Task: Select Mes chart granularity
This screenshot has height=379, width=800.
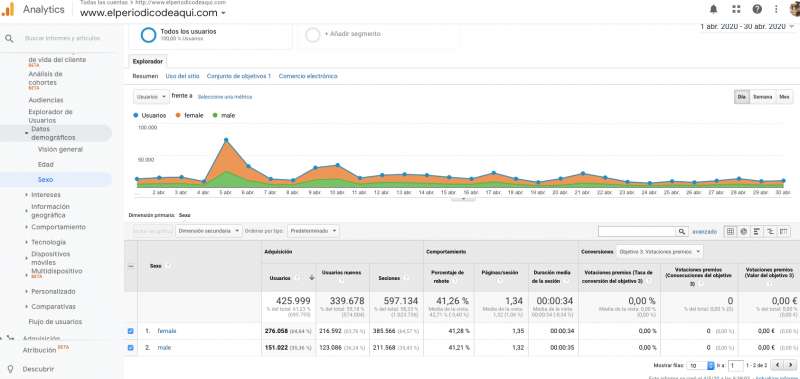Action: [x=785, y=97]
